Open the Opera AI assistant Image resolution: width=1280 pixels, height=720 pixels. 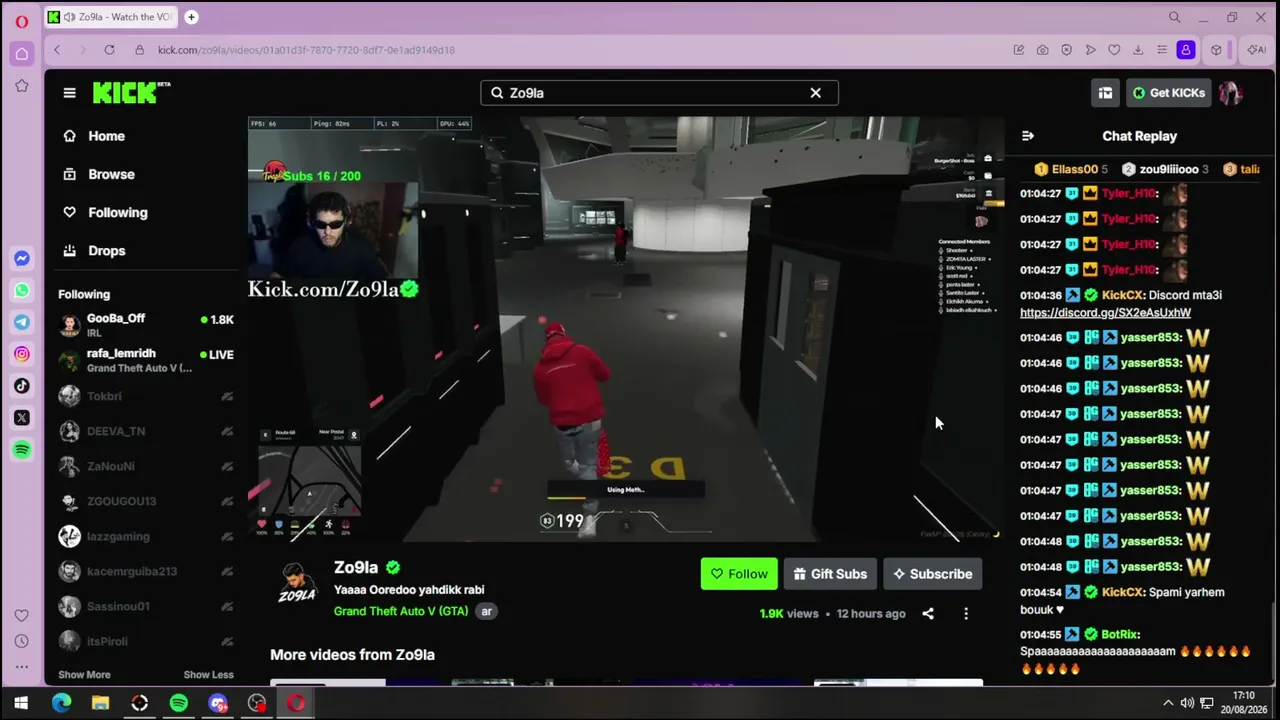pyautogui.click(x=1256, y=50)
